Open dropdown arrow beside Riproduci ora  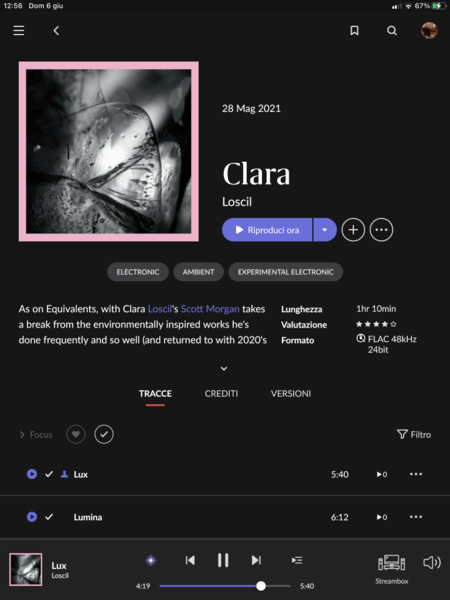(325, 230)
